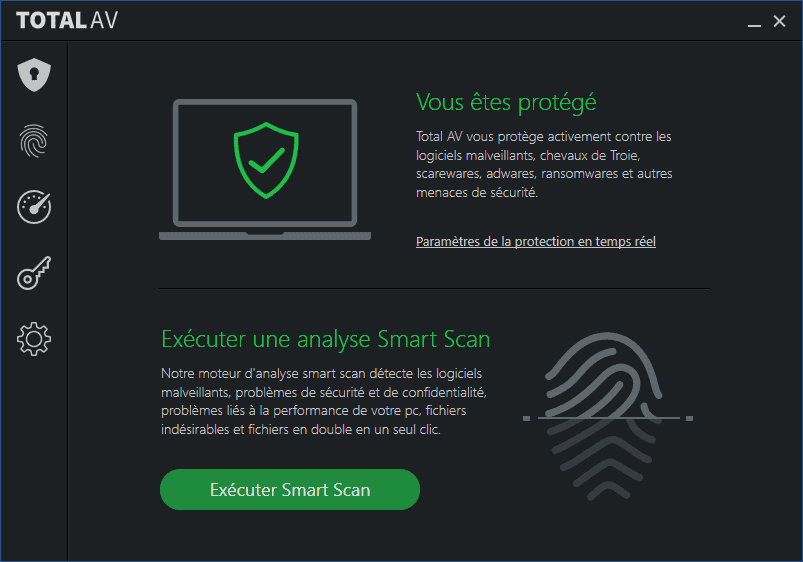Viewport: 803px width, 562px height.
Task: Click the smart scan engine description text
Action: coord(324,401)
